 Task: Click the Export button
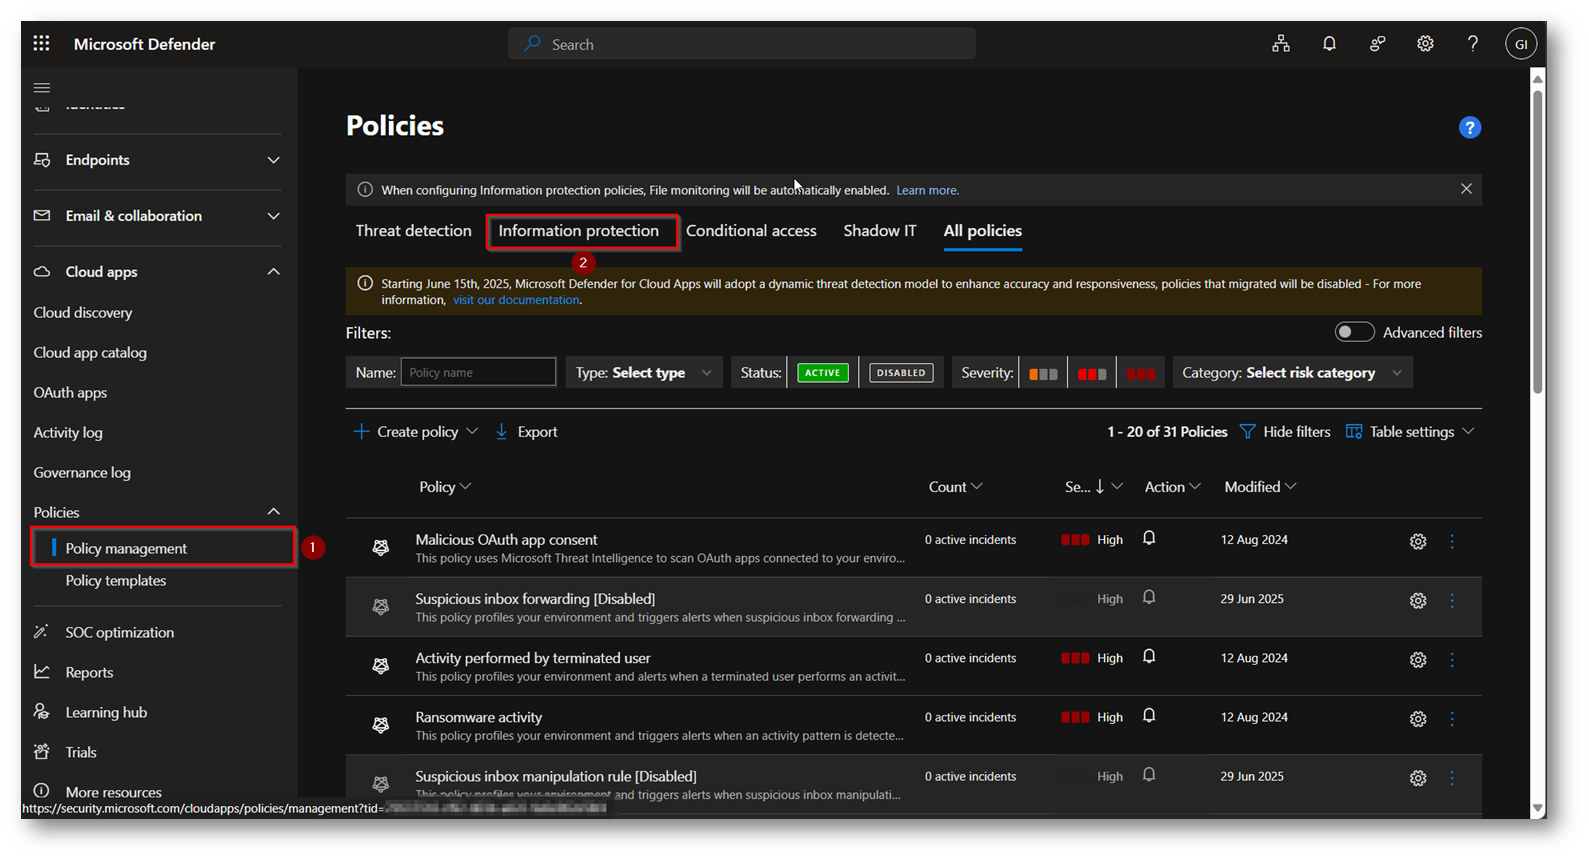(x=527, y=432)
